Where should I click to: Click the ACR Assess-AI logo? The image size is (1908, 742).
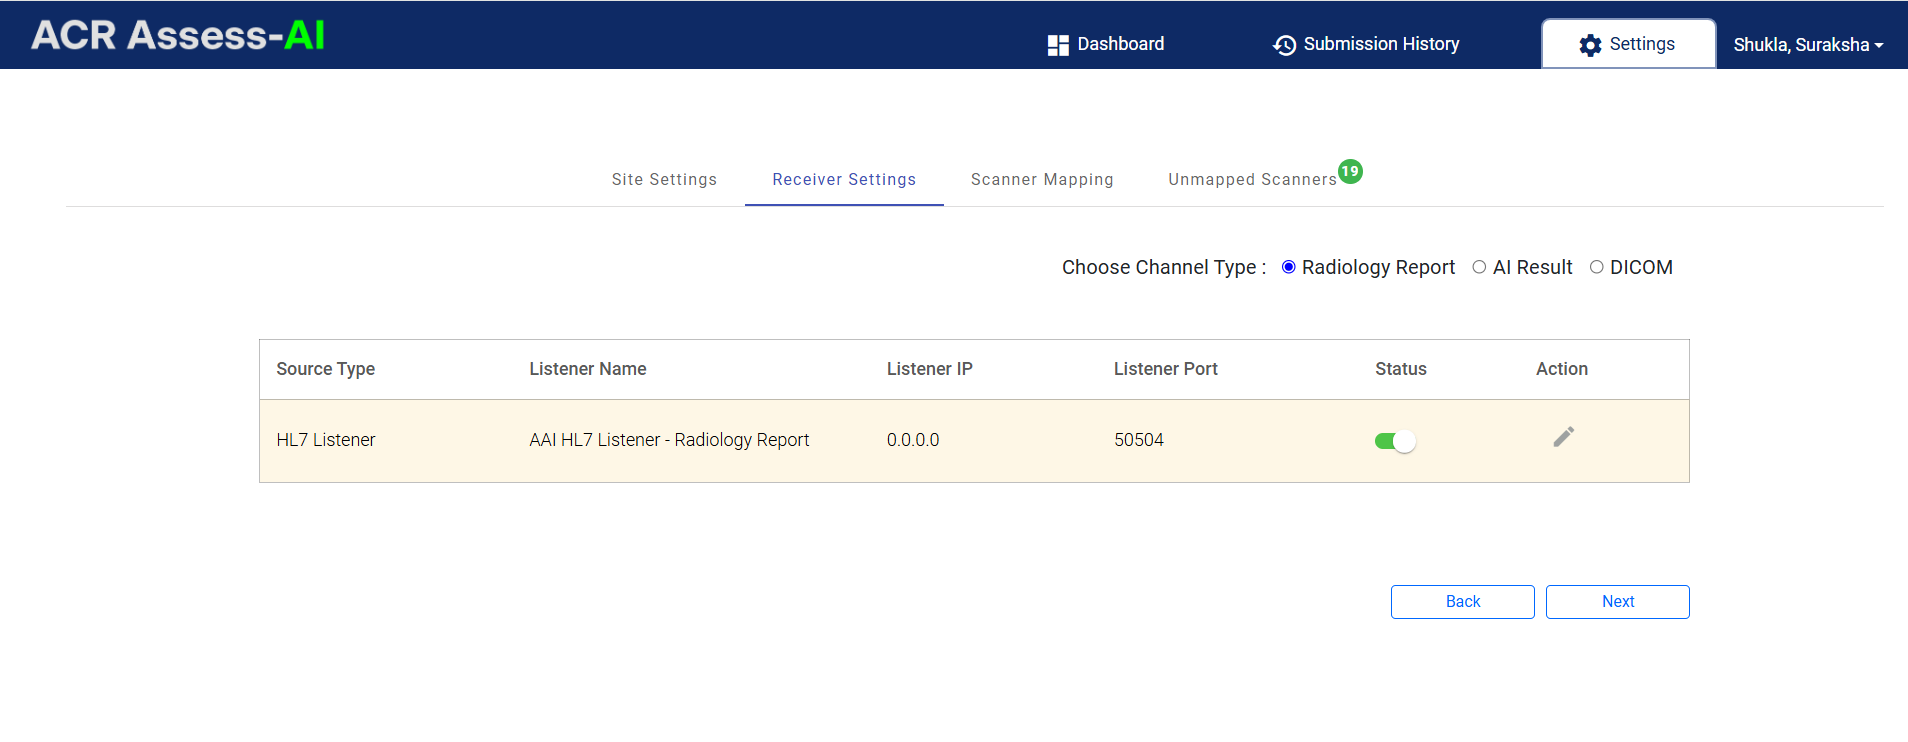pyautogui.click(x=178, y=35)
